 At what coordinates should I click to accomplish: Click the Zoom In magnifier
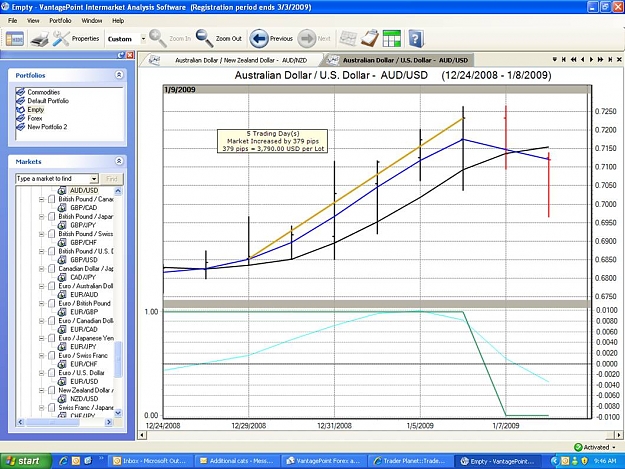[x=157, y=39]
